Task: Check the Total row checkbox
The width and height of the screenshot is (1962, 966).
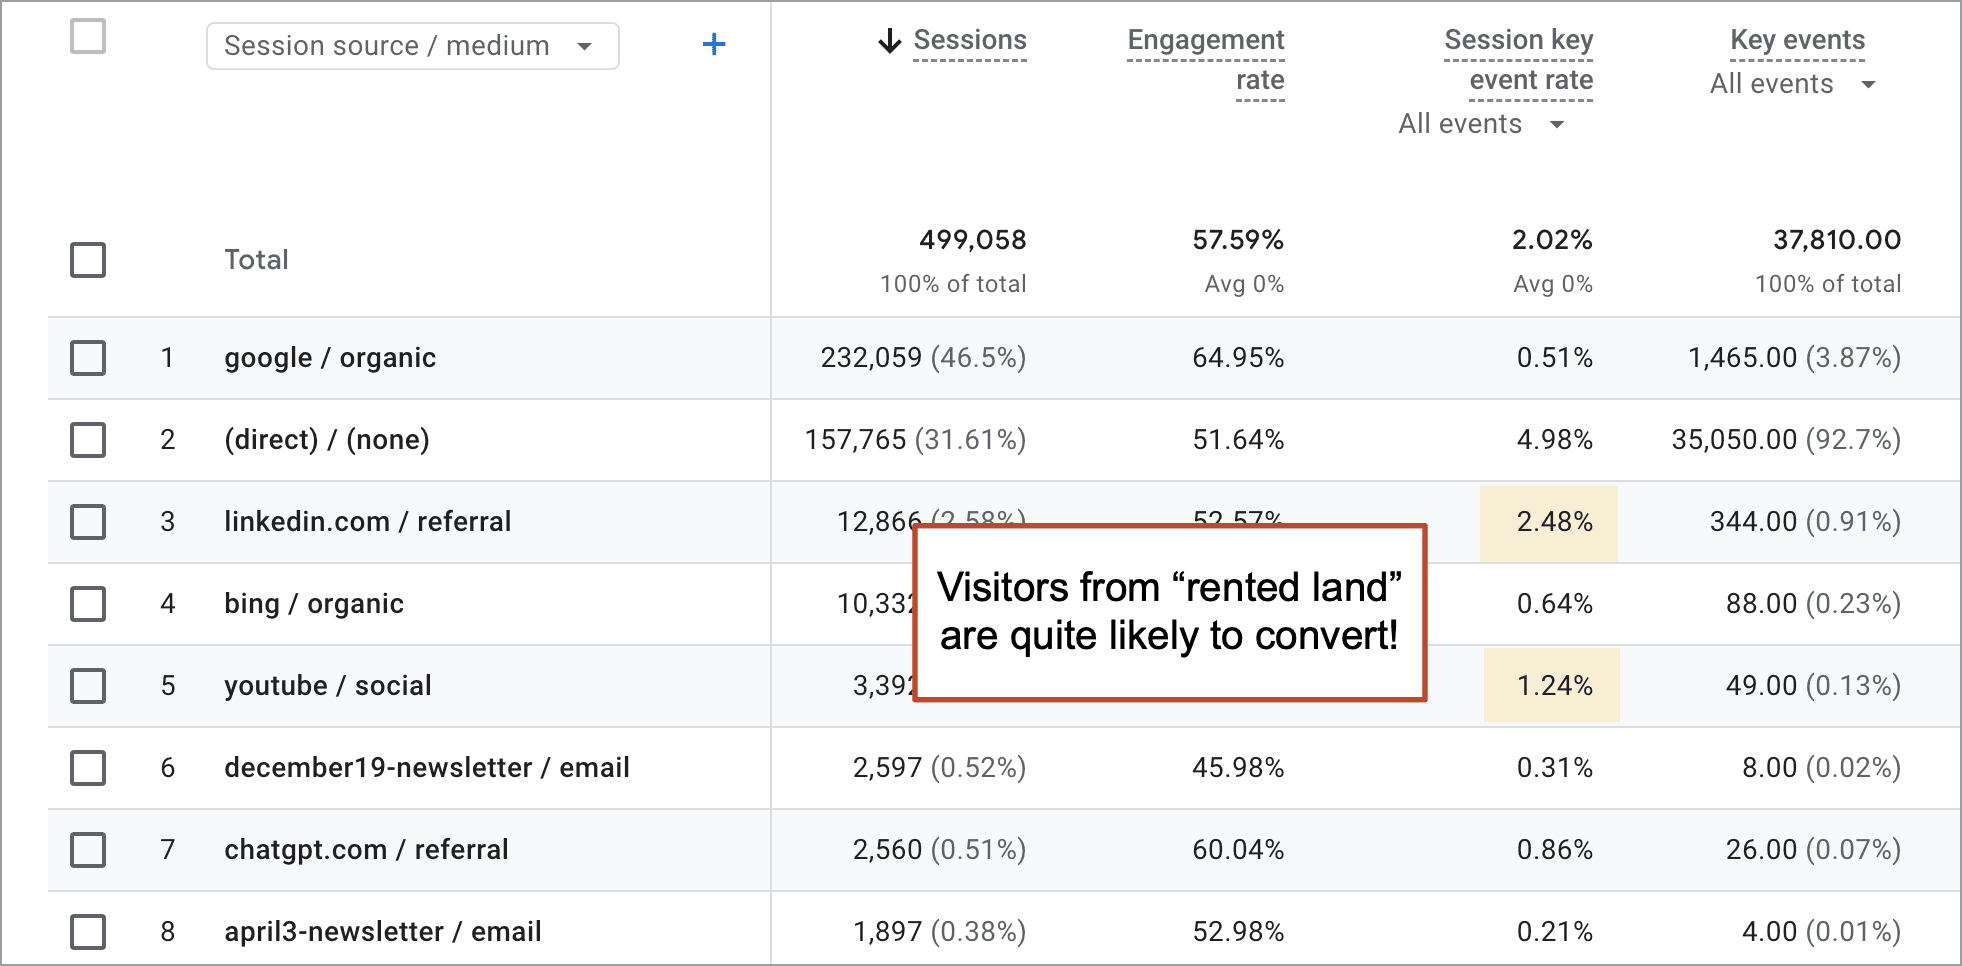Action: click(88, 260)
